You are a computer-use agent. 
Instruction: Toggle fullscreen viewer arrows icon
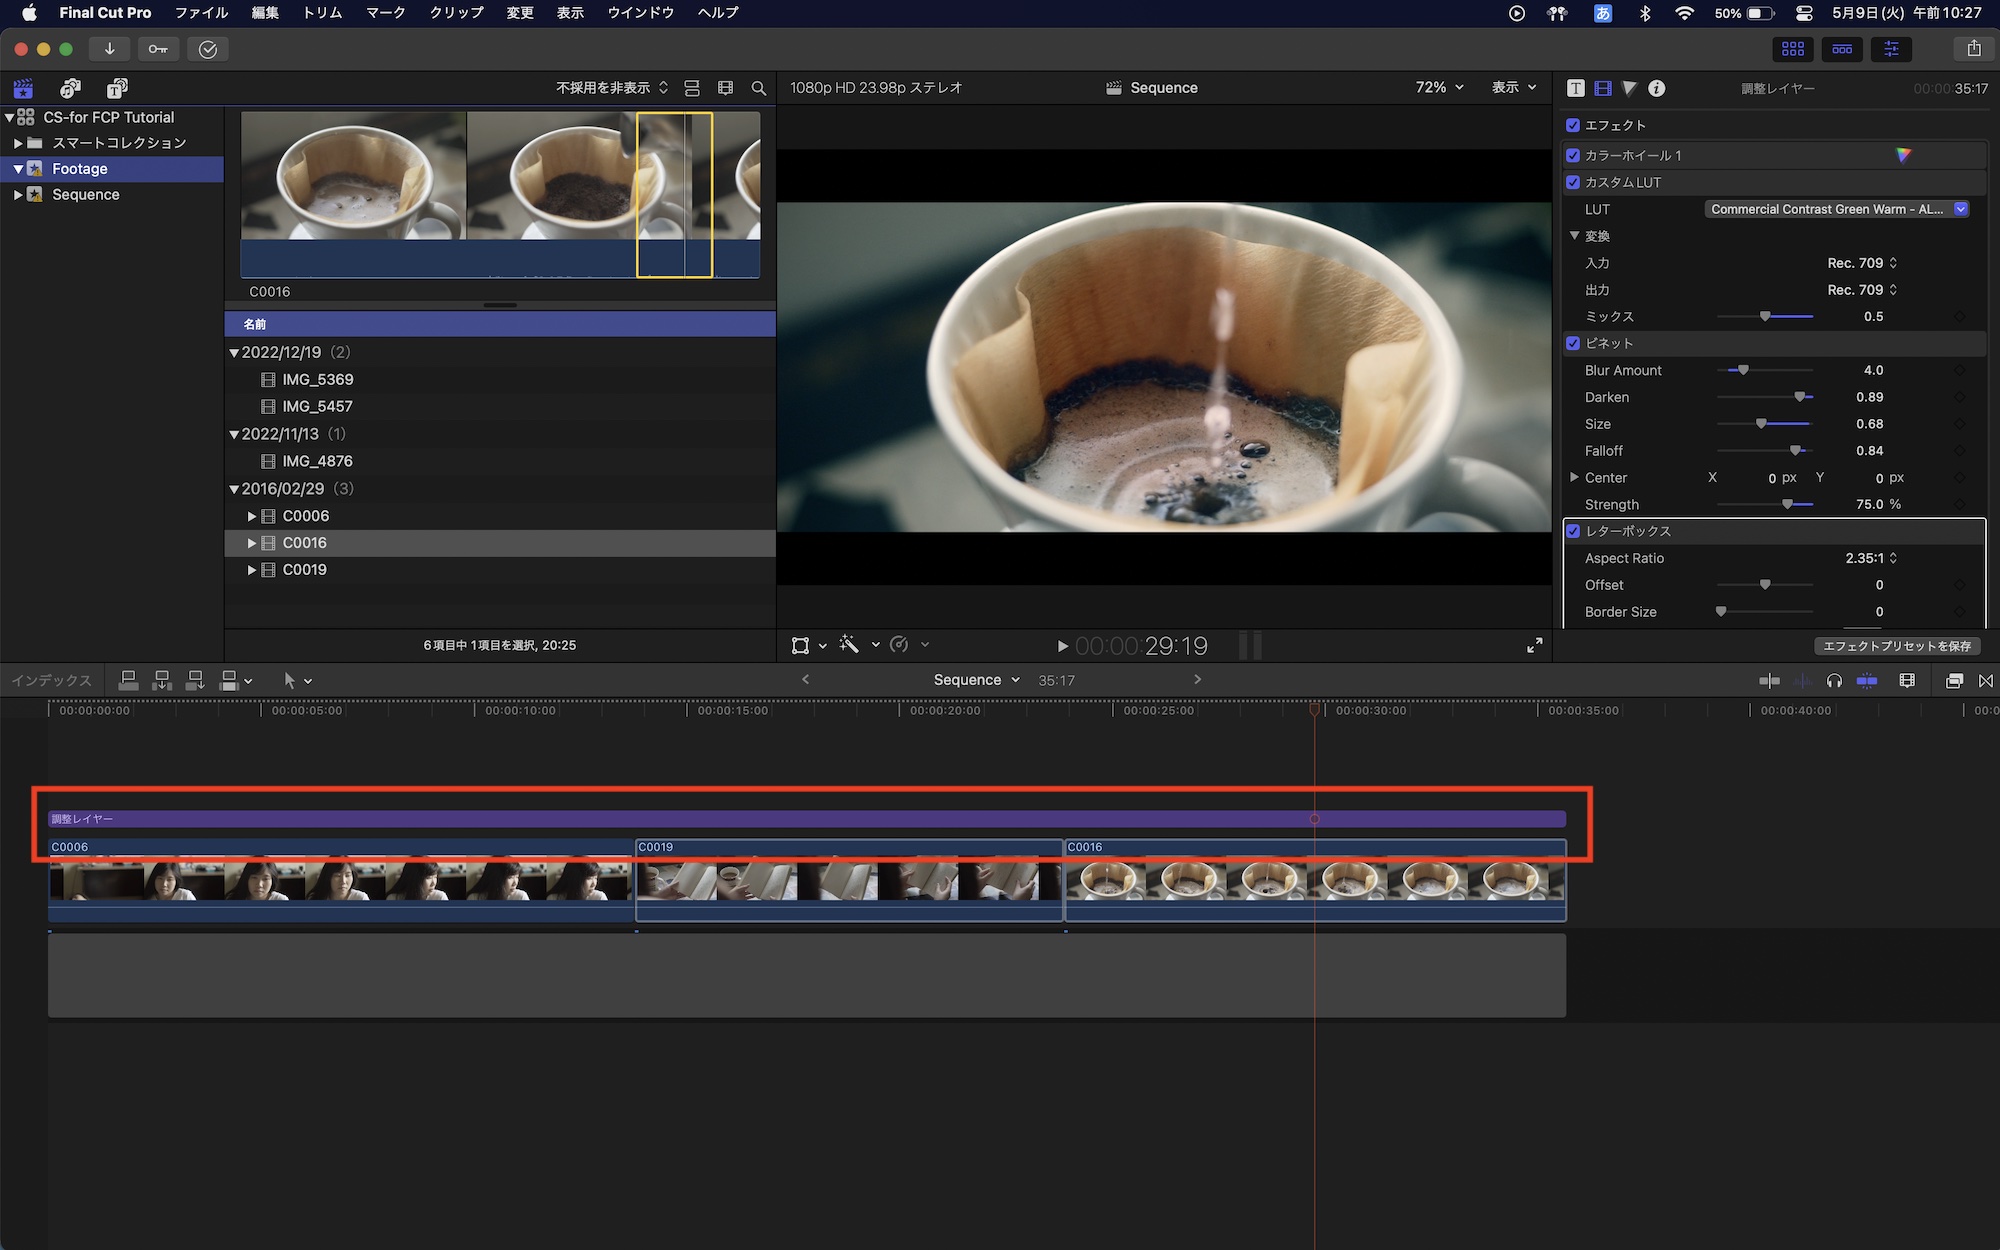pos(1534,646)
